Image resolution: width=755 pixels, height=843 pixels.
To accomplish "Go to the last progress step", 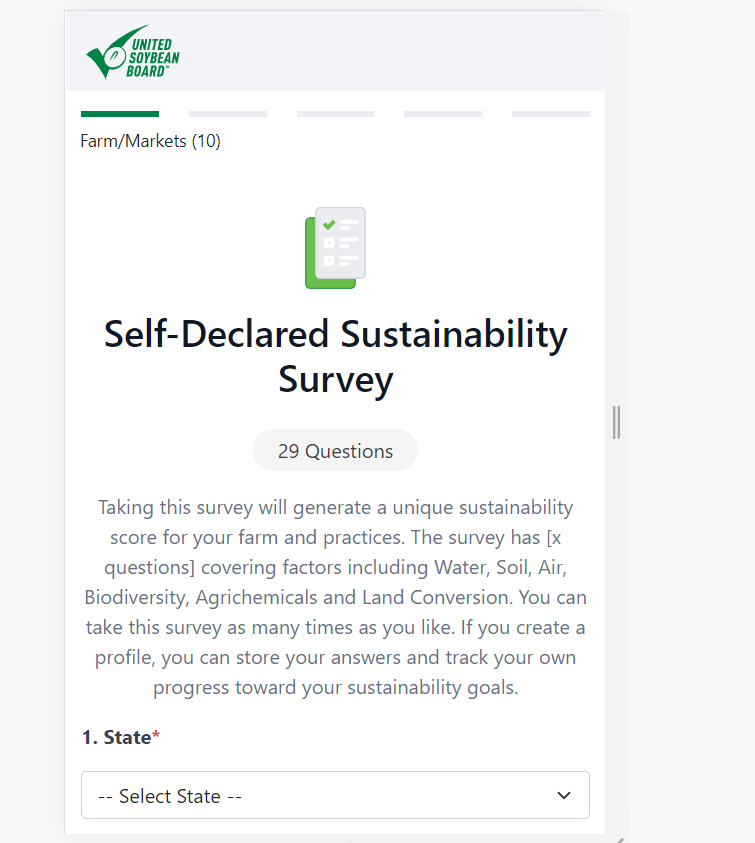I will [x=550, y=114].
